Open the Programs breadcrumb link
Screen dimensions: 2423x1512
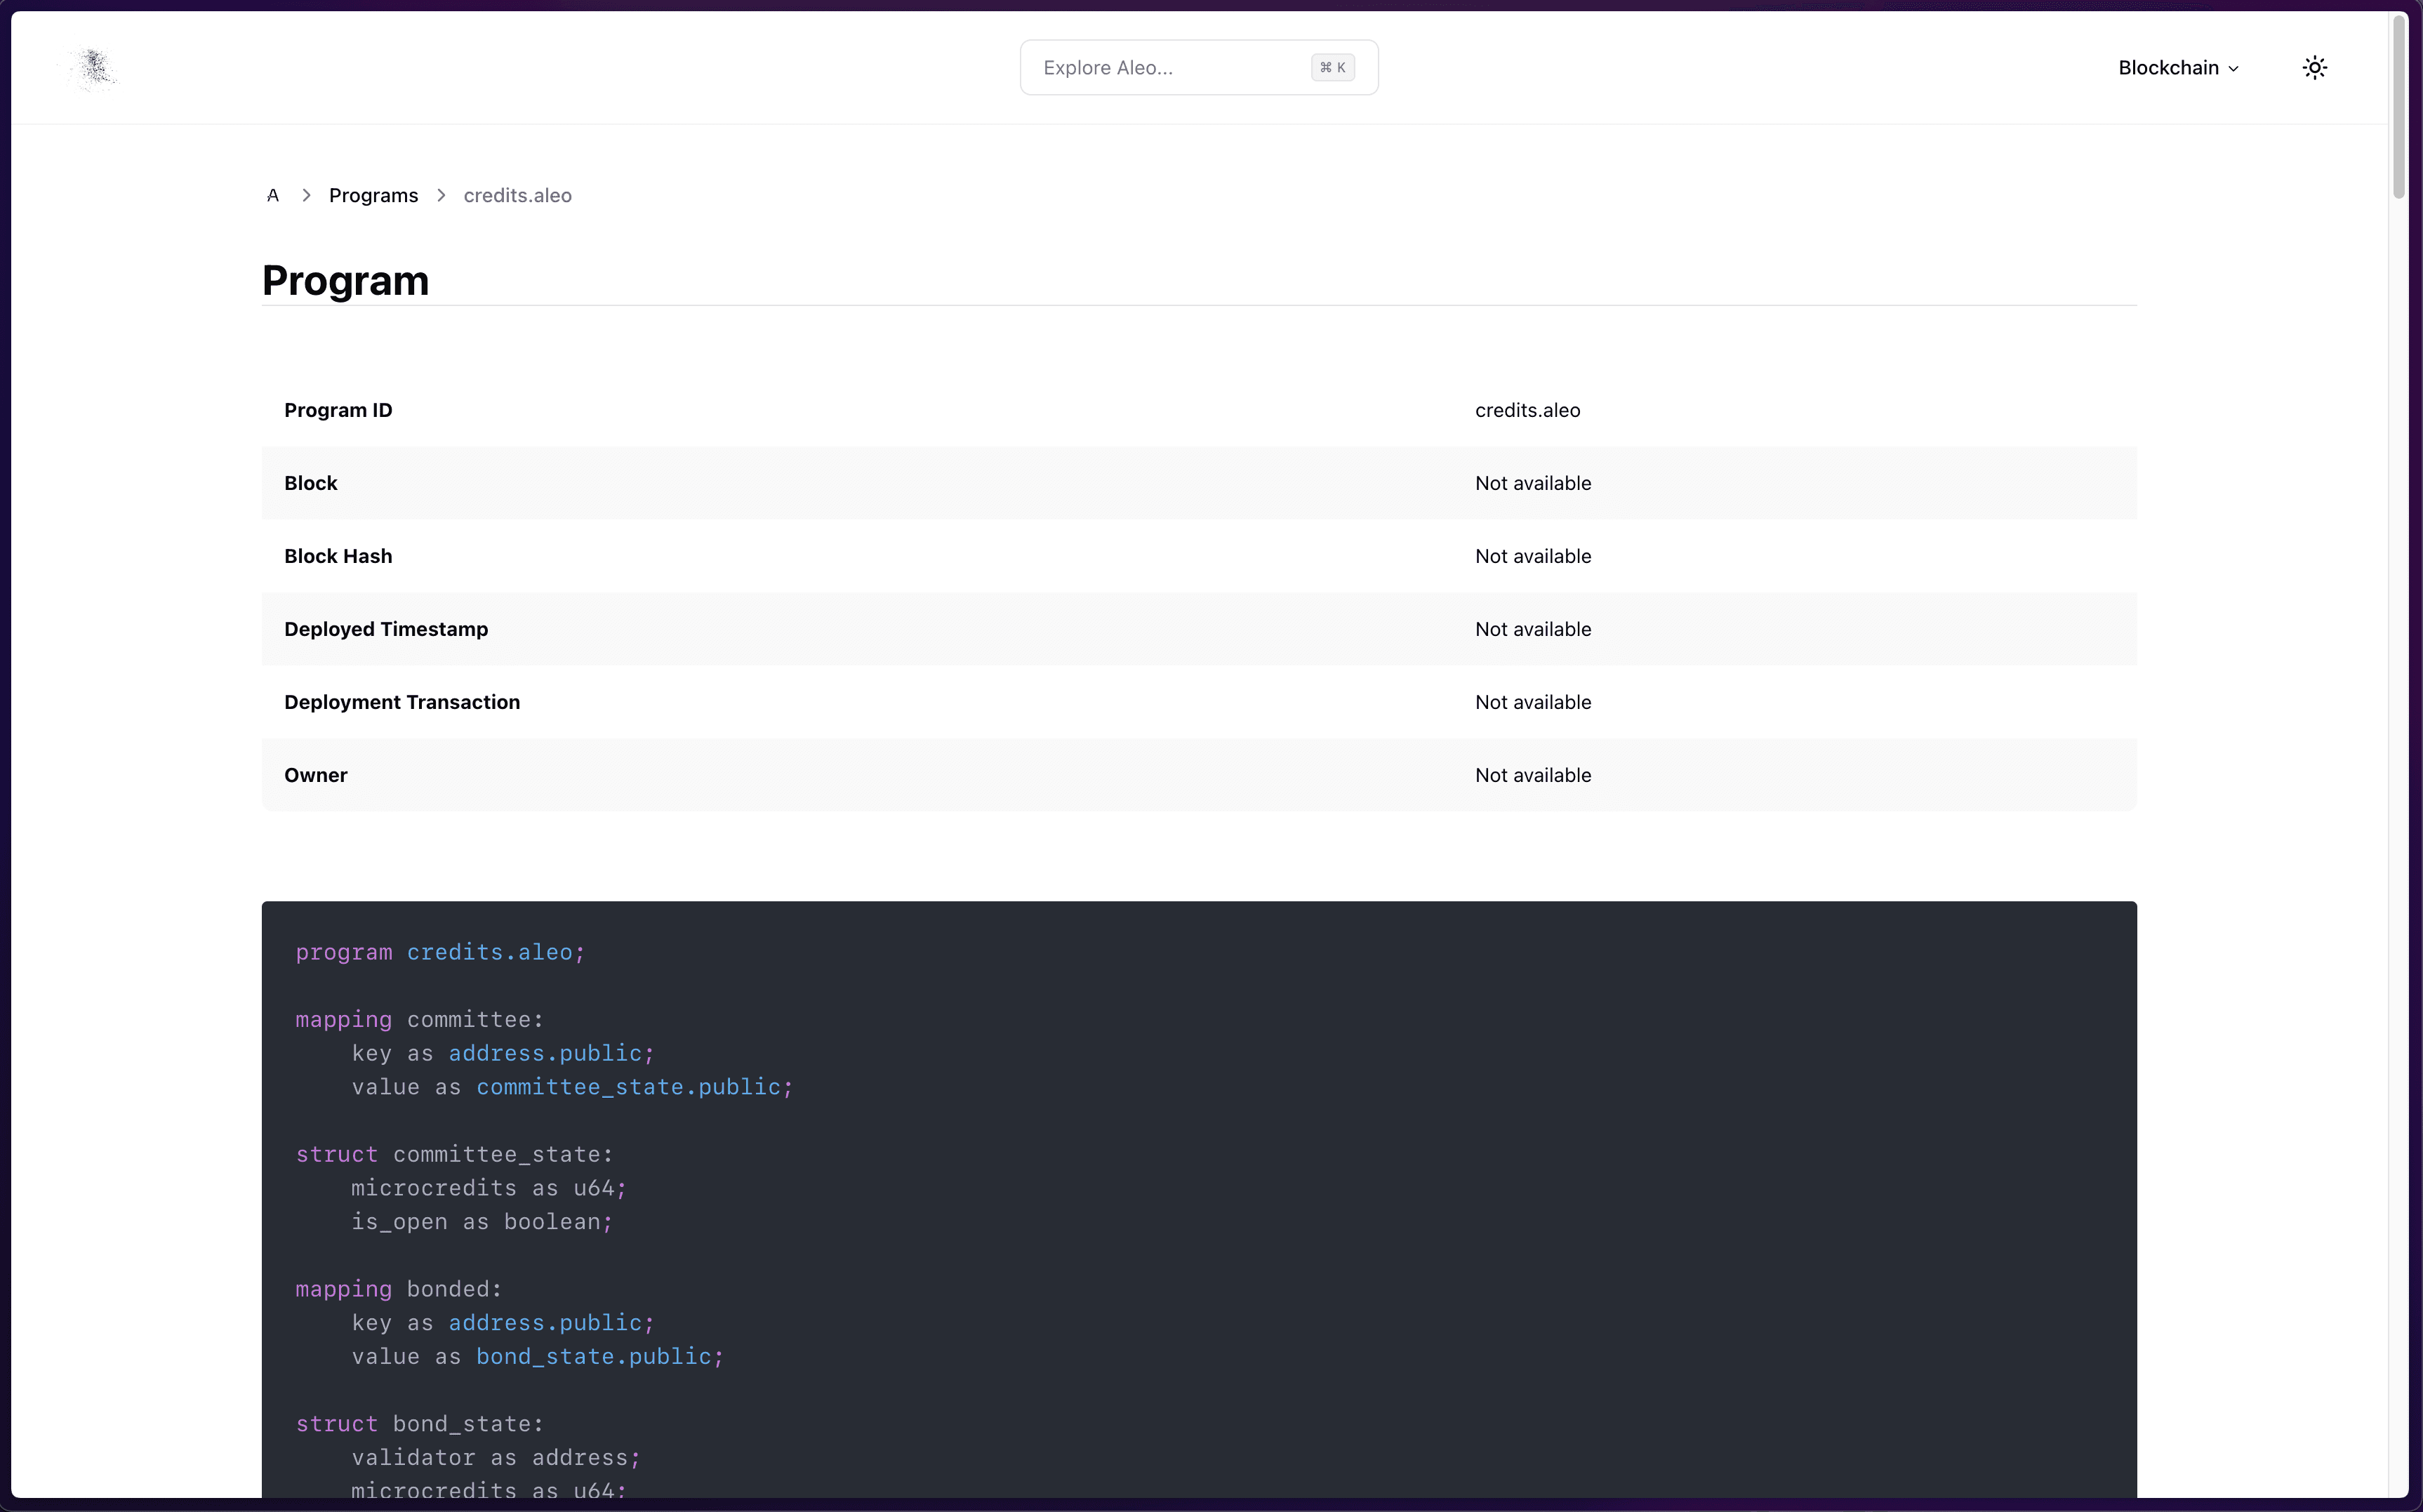click(373, 195)
